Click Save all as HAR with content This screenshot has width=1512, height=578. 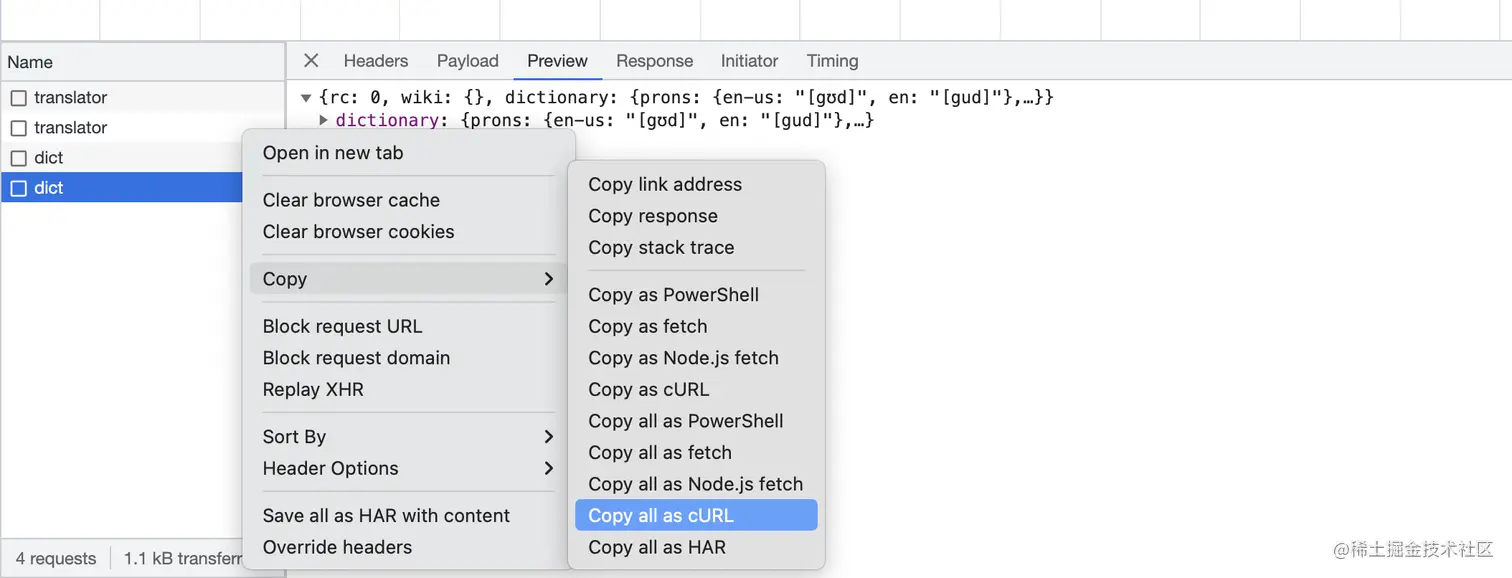[x=386, y=516]
